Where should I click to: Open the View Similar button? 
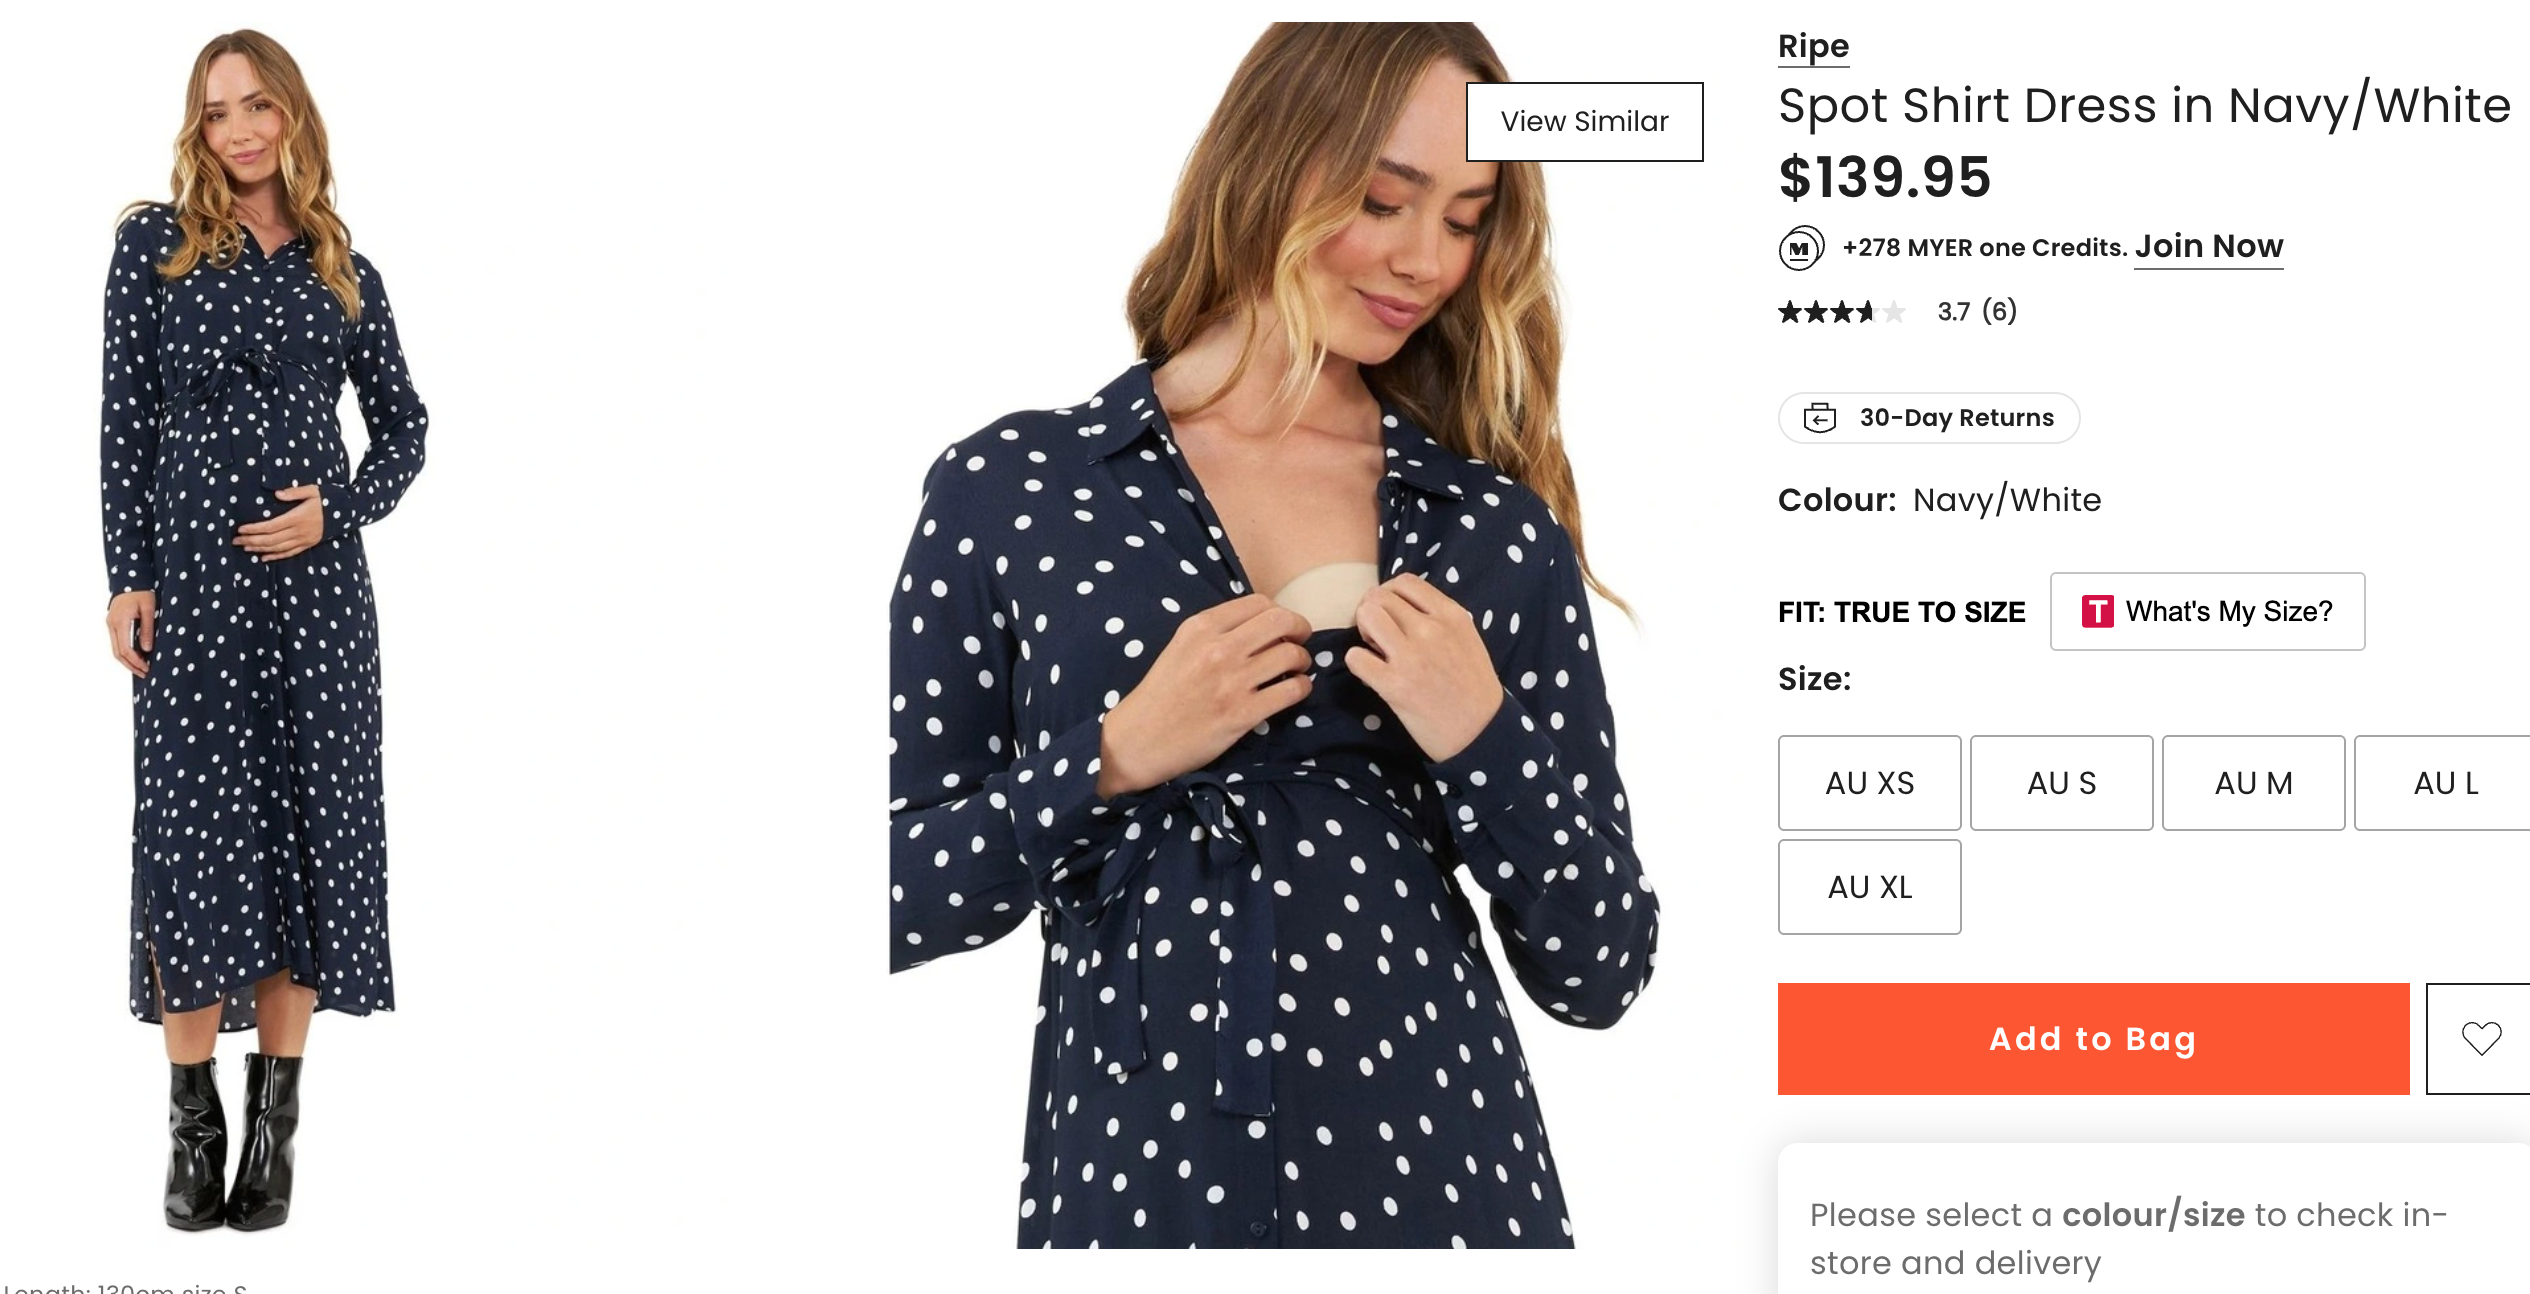[1584, 122]
